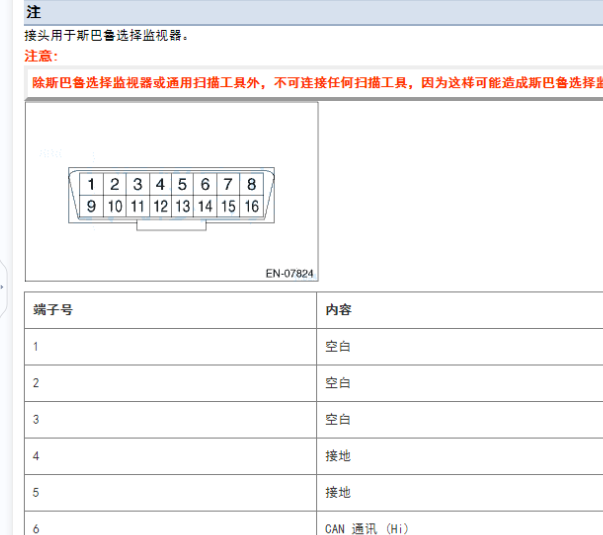Viewport: 603px width, 535px height.
Task: Click pin 4 in connector diagram
Action: tap(160, 184)
